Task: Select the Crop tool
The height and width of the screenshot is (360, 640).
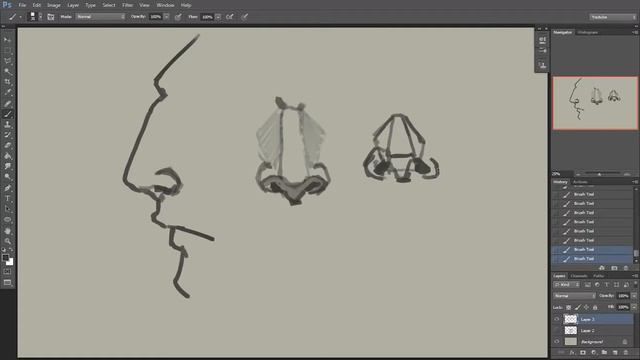Action: coord(7,82)
